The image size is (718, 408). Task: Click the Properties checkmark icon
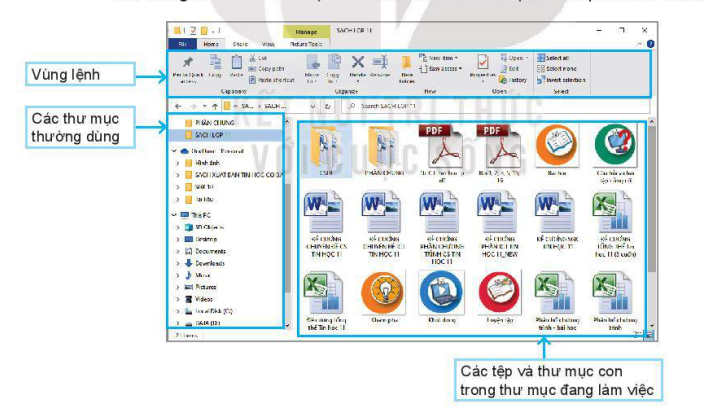coord(483,61)
